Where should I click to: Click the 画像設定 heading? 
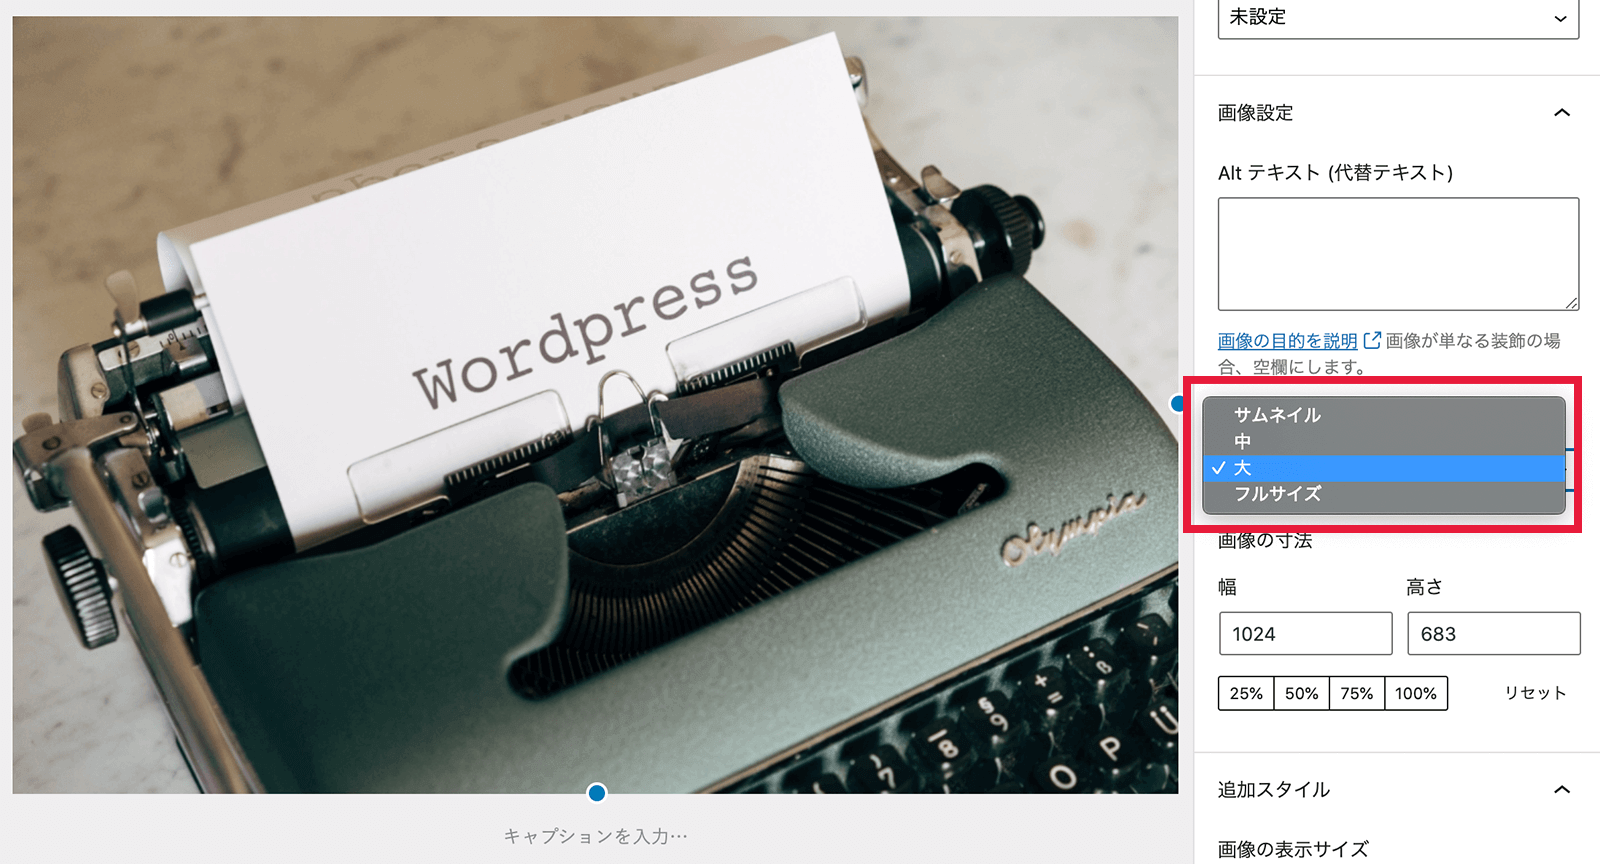tap(1256, 113)
